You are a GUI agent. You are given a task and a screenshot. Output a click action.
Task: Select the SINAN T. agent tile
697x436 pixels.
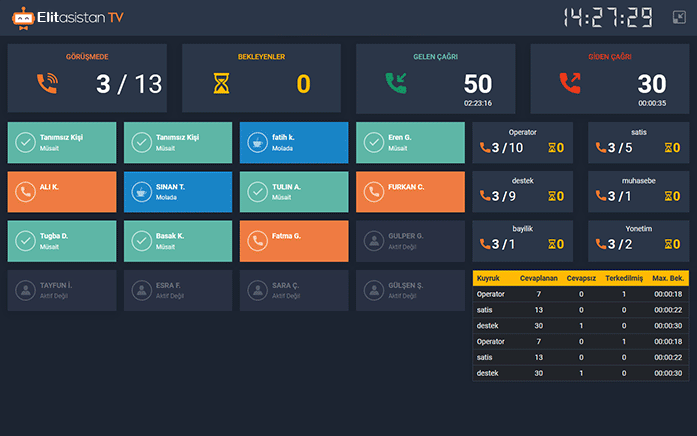[178, 192]
